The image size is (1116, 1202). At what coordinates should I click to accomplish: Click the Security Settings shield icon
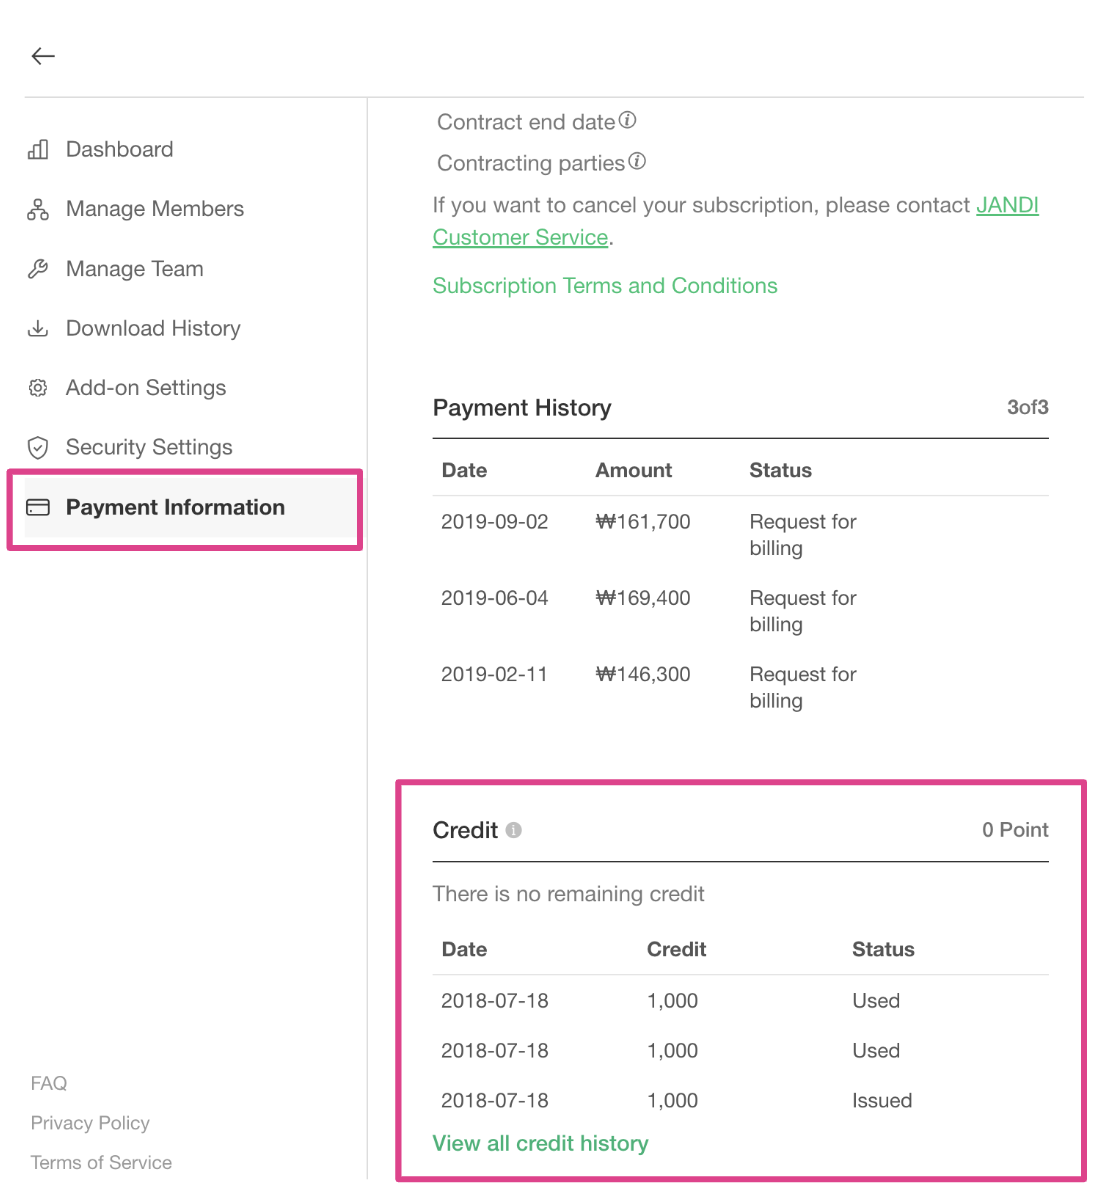pyautogui.click(x=38, y=448)
